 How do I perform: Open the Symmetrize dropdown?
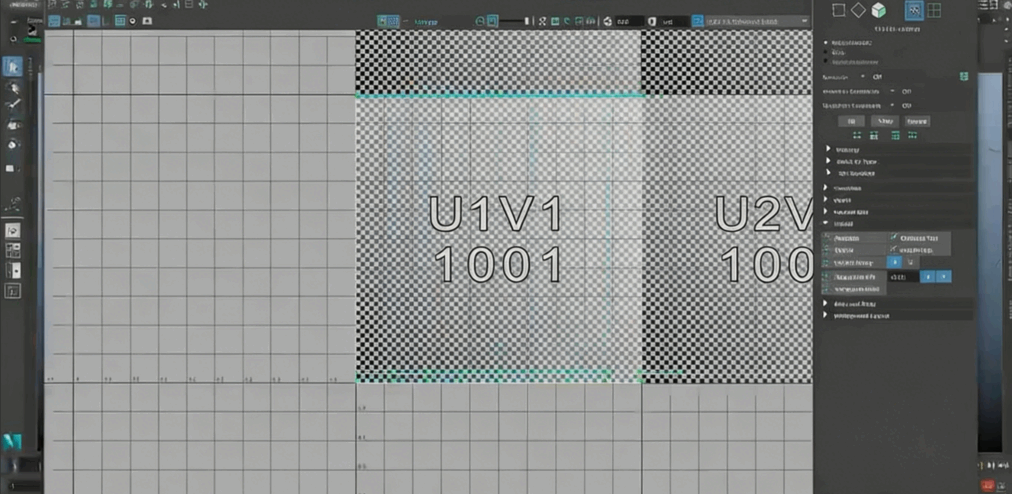click(864, 76)
